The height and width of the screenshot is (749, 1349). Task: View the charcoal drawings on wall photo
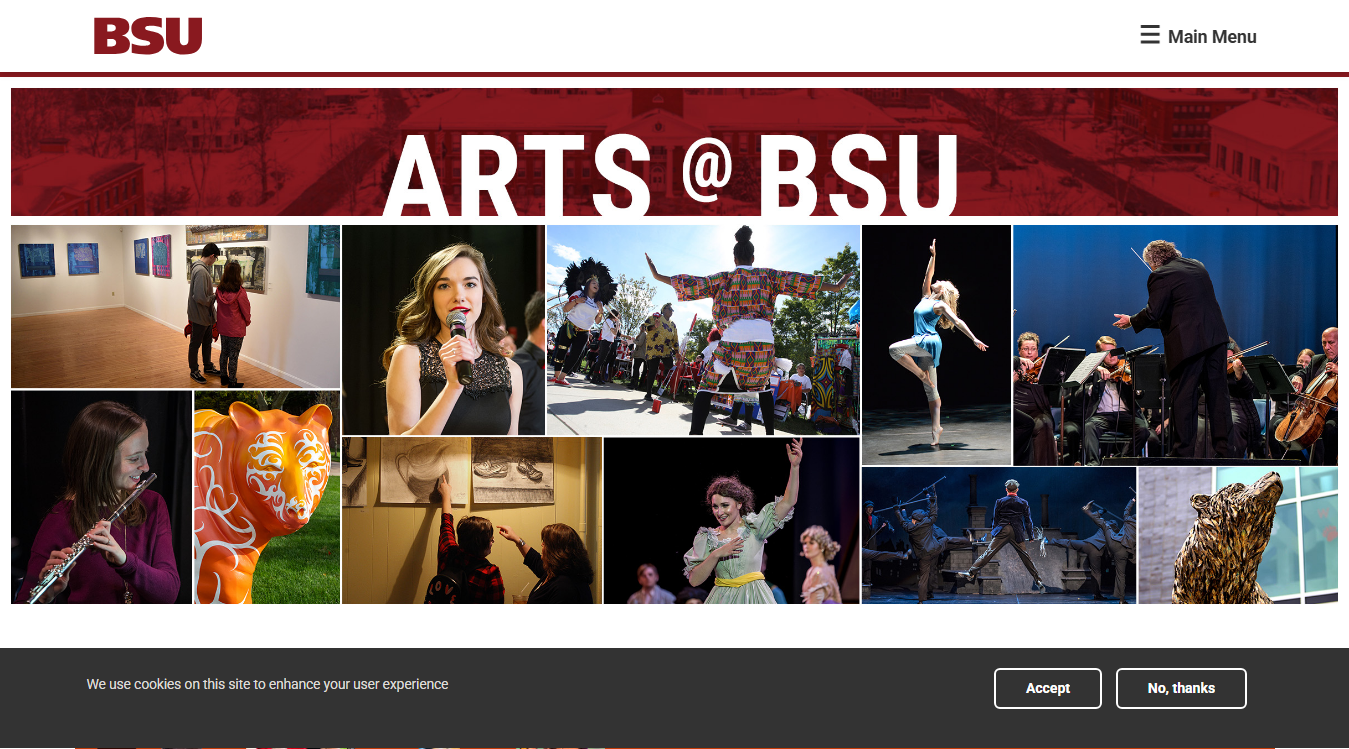click(472, 520)
